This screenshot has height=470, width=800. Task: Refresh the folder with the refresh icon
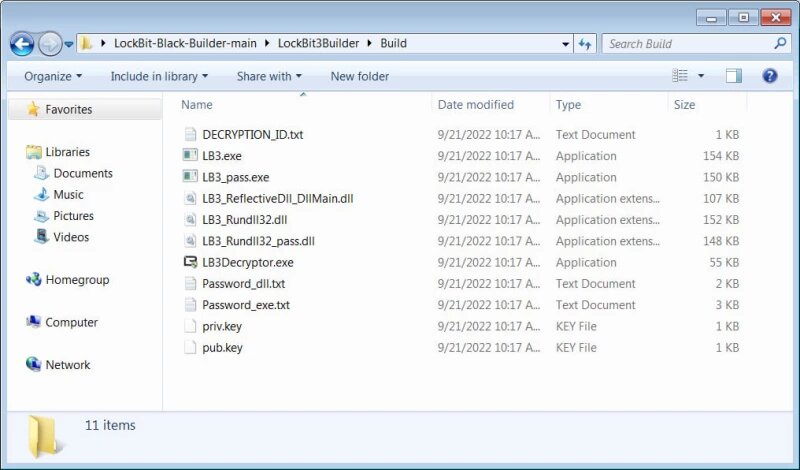pyautogui.click(x=585, y=44)
